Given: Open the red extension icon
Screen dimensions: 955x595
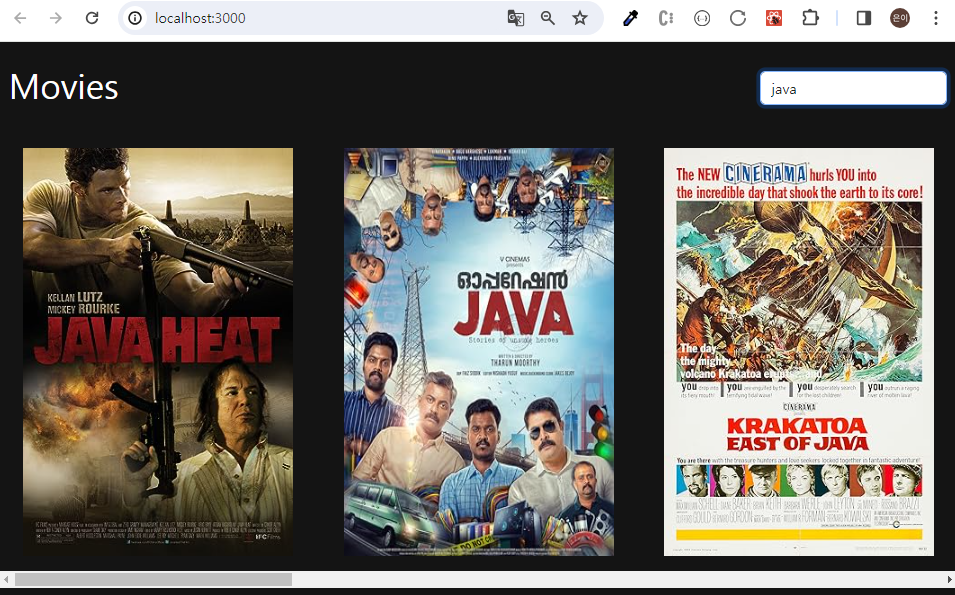Looking at the screenshot, I should tap(774, 18).
